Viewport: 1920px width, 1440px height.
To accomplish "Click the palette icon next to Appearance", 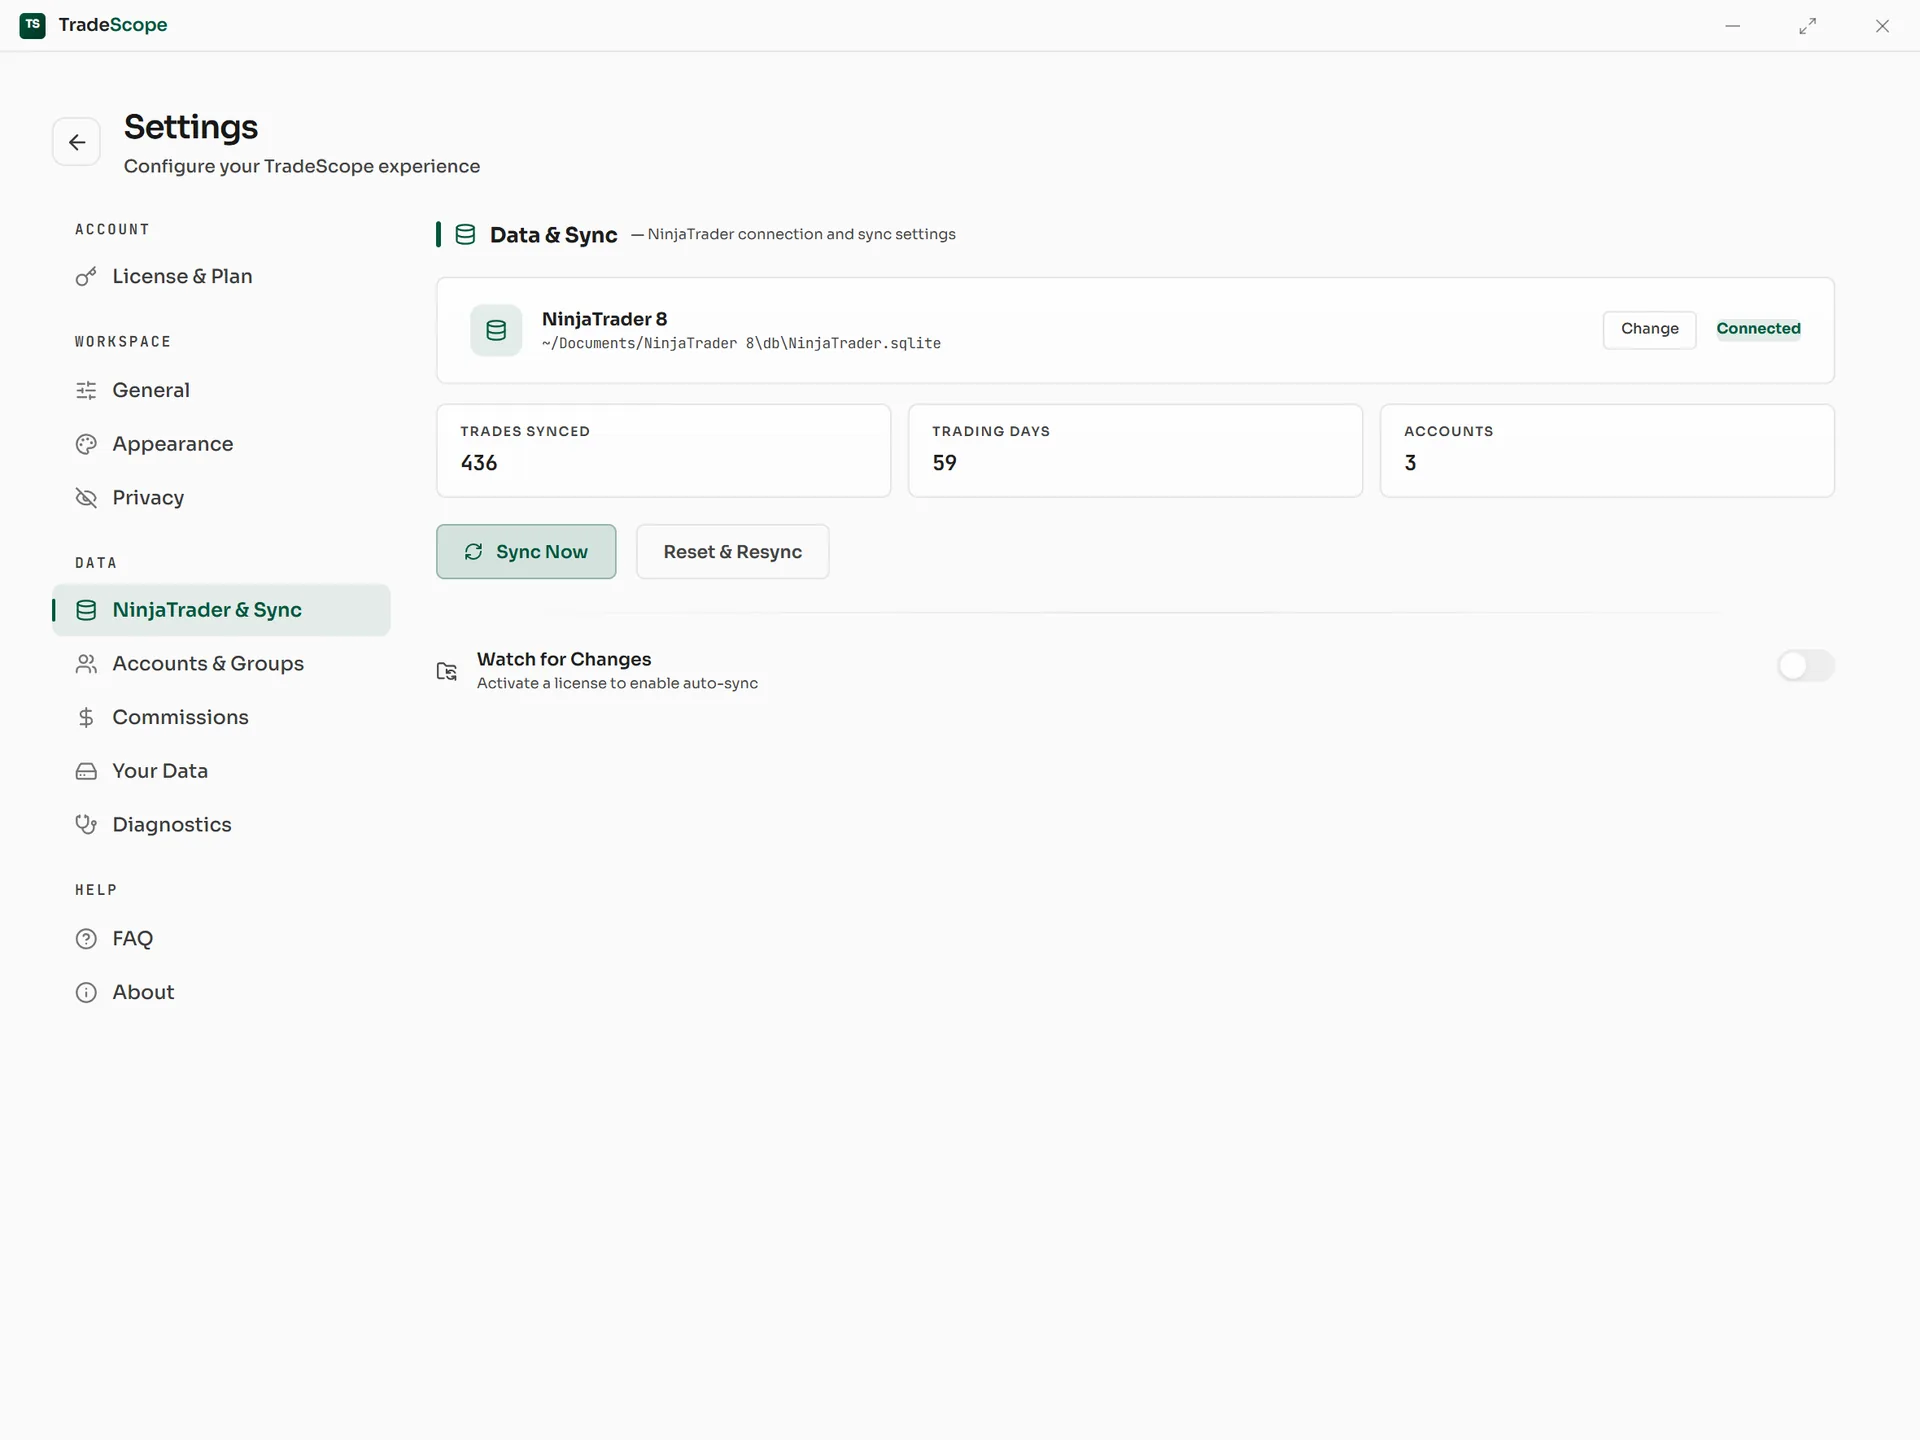I will pos(86,444).
